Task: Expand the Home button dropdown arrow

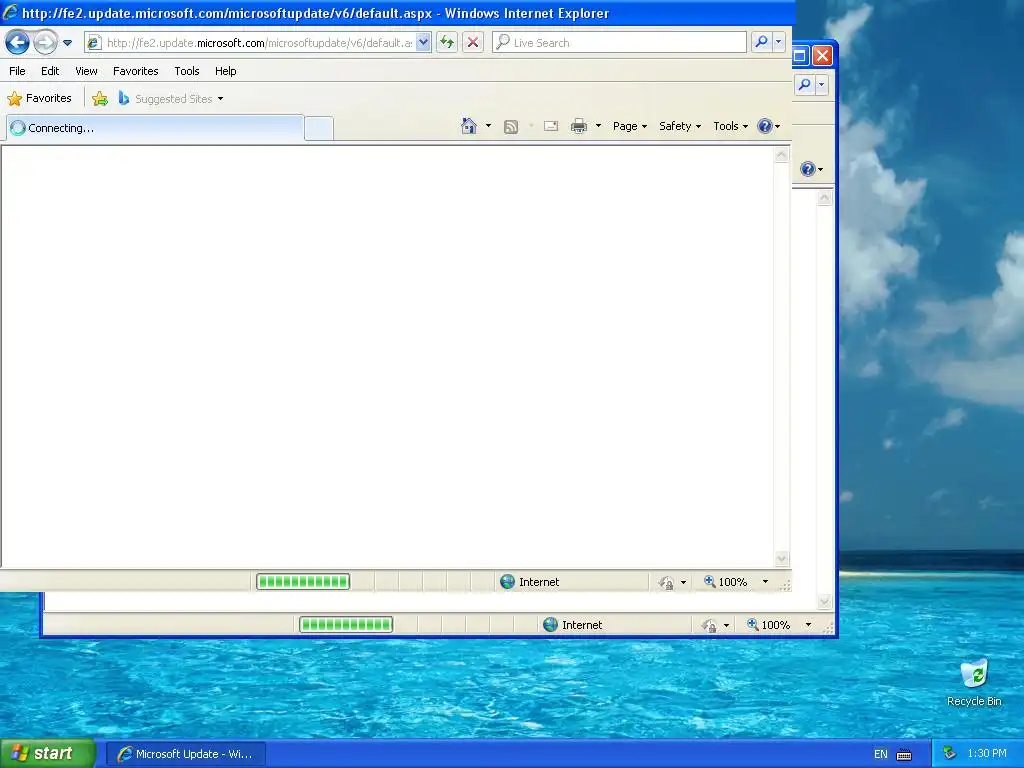Action: coord(488,126)
